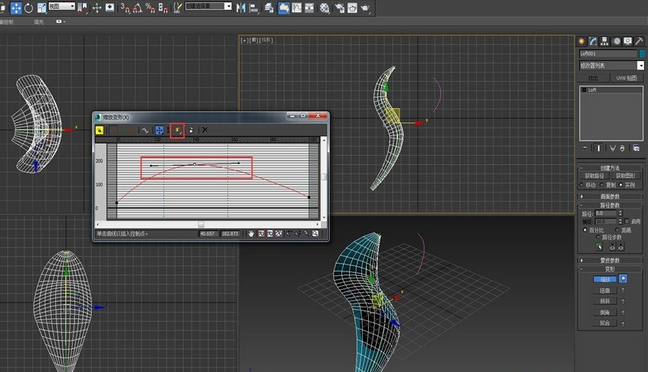Select the 复制 radio button
This screenshot has width=649, height=372.
click(x=601, y=185)
